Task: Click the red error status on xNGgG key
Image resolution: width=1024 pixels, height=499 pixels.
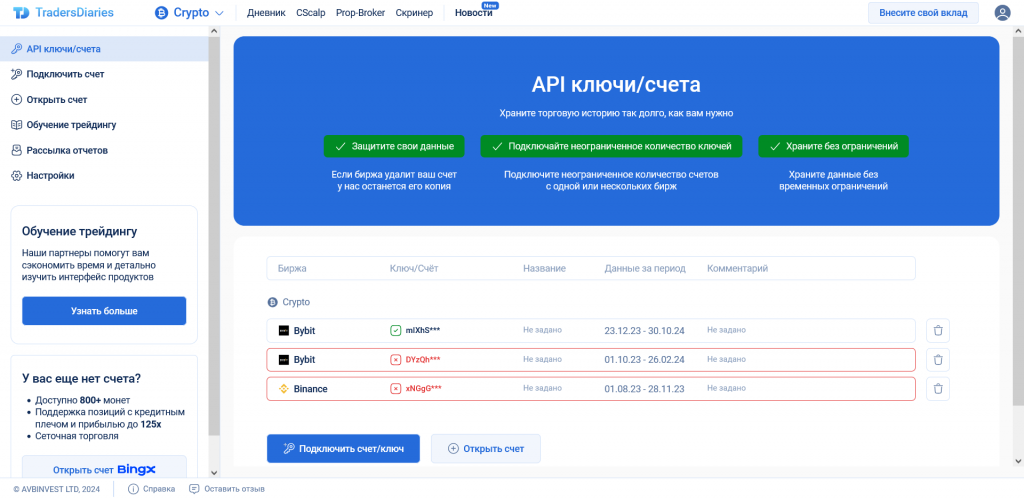Action: pyautogui.click(x=396, y=389)
